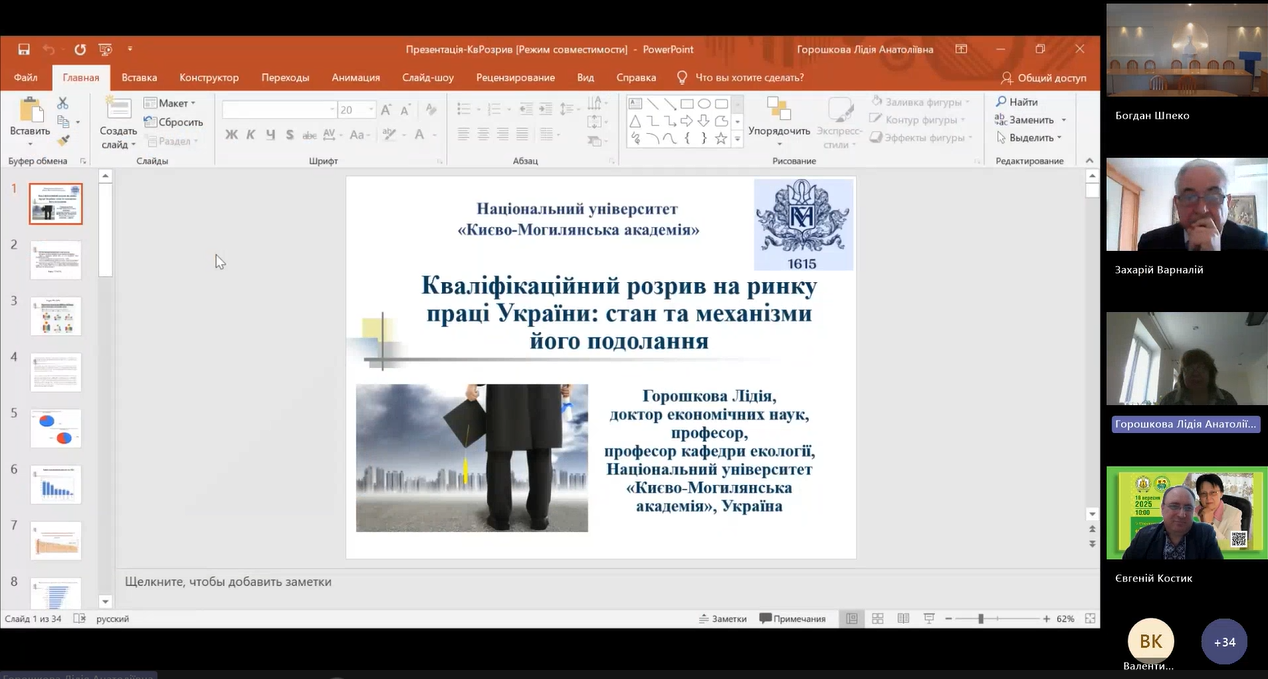Toggle normal view button in status bar

[852, 619]
